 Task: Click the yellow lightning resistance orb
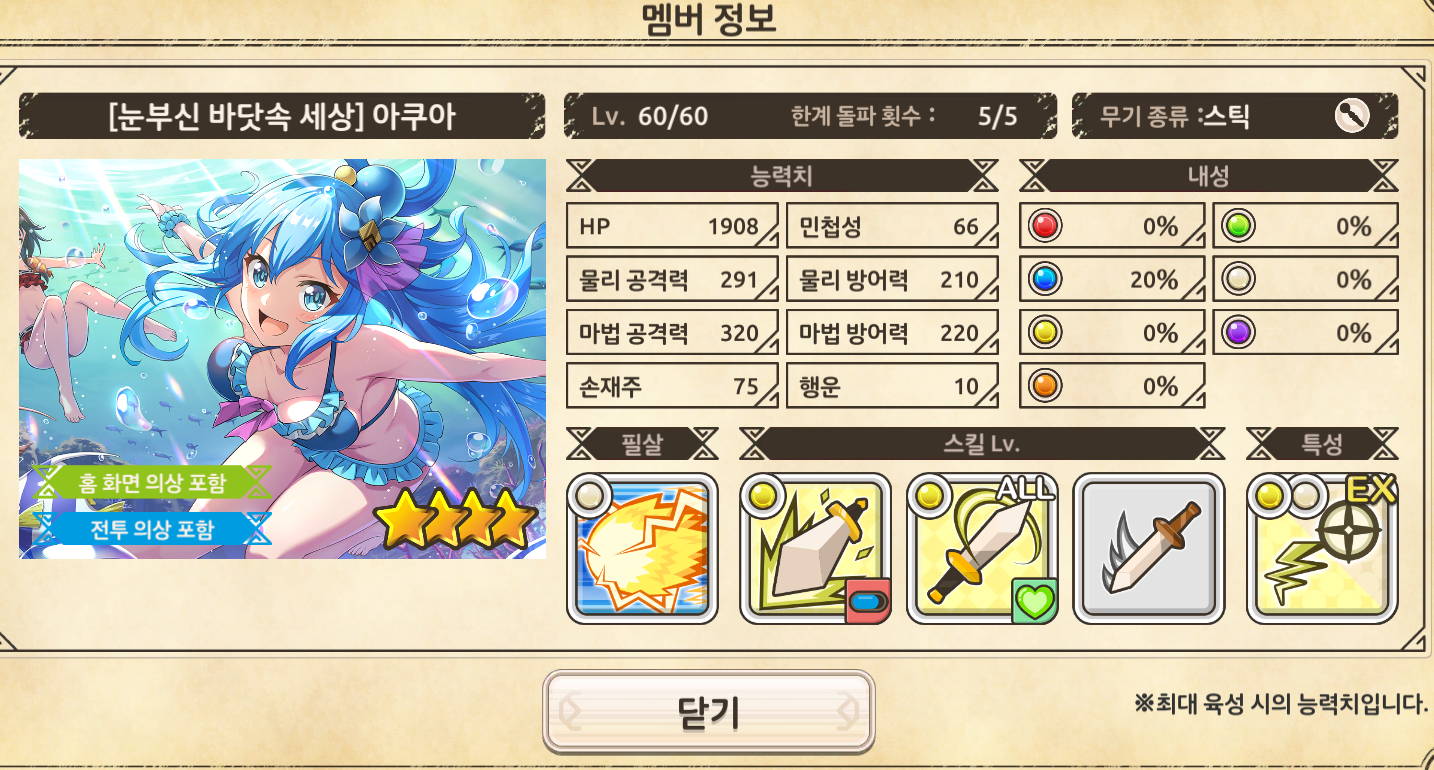click(x=1044, y=333)
